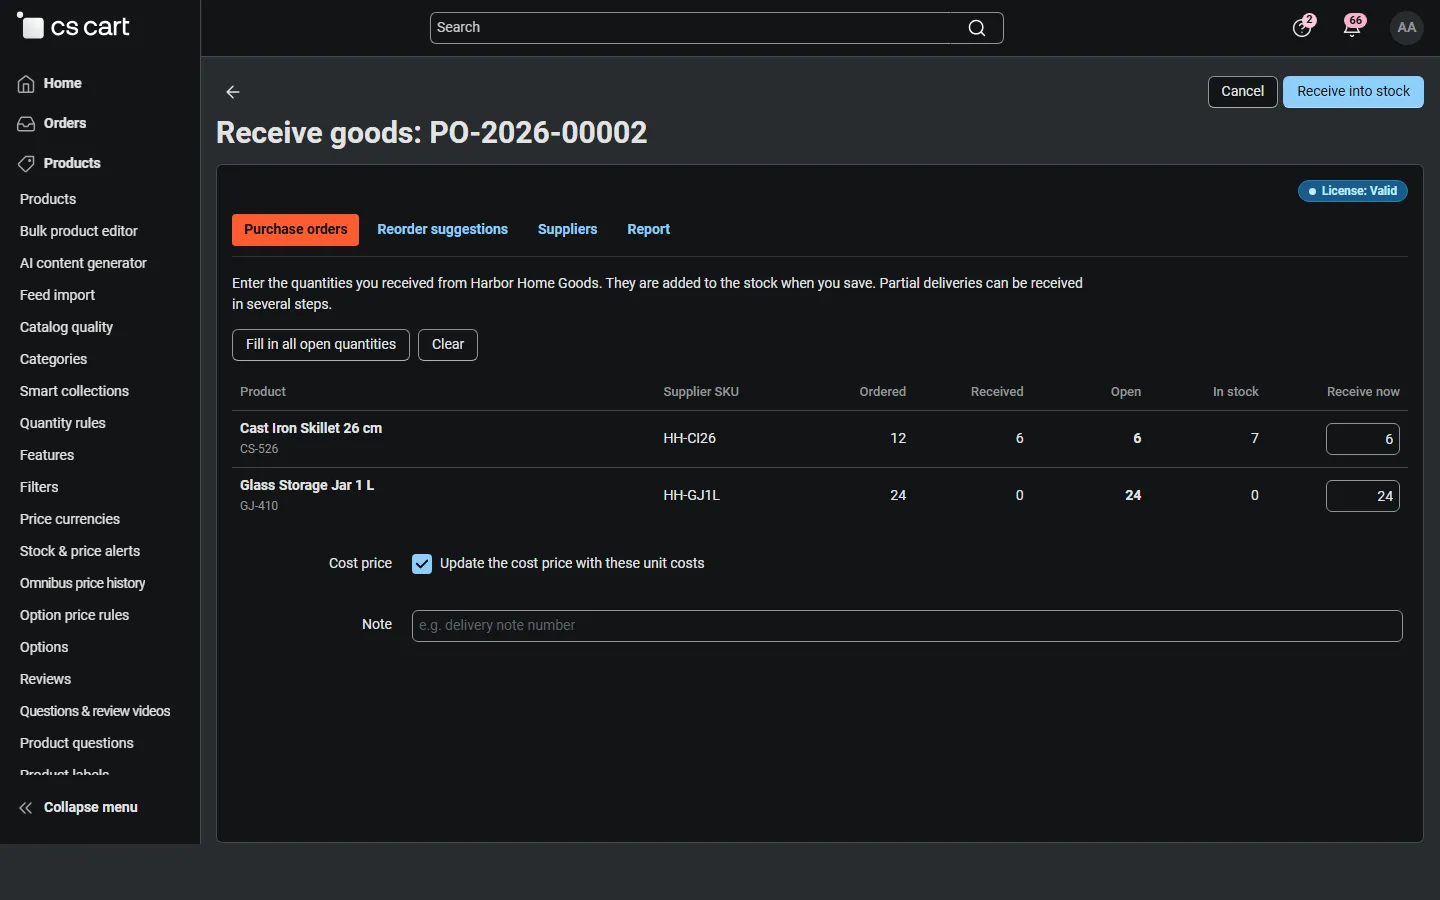The image size is (1440, 900).
Task: Open AI content generator link
Action: pyautogui.click(x=83, y=263)
